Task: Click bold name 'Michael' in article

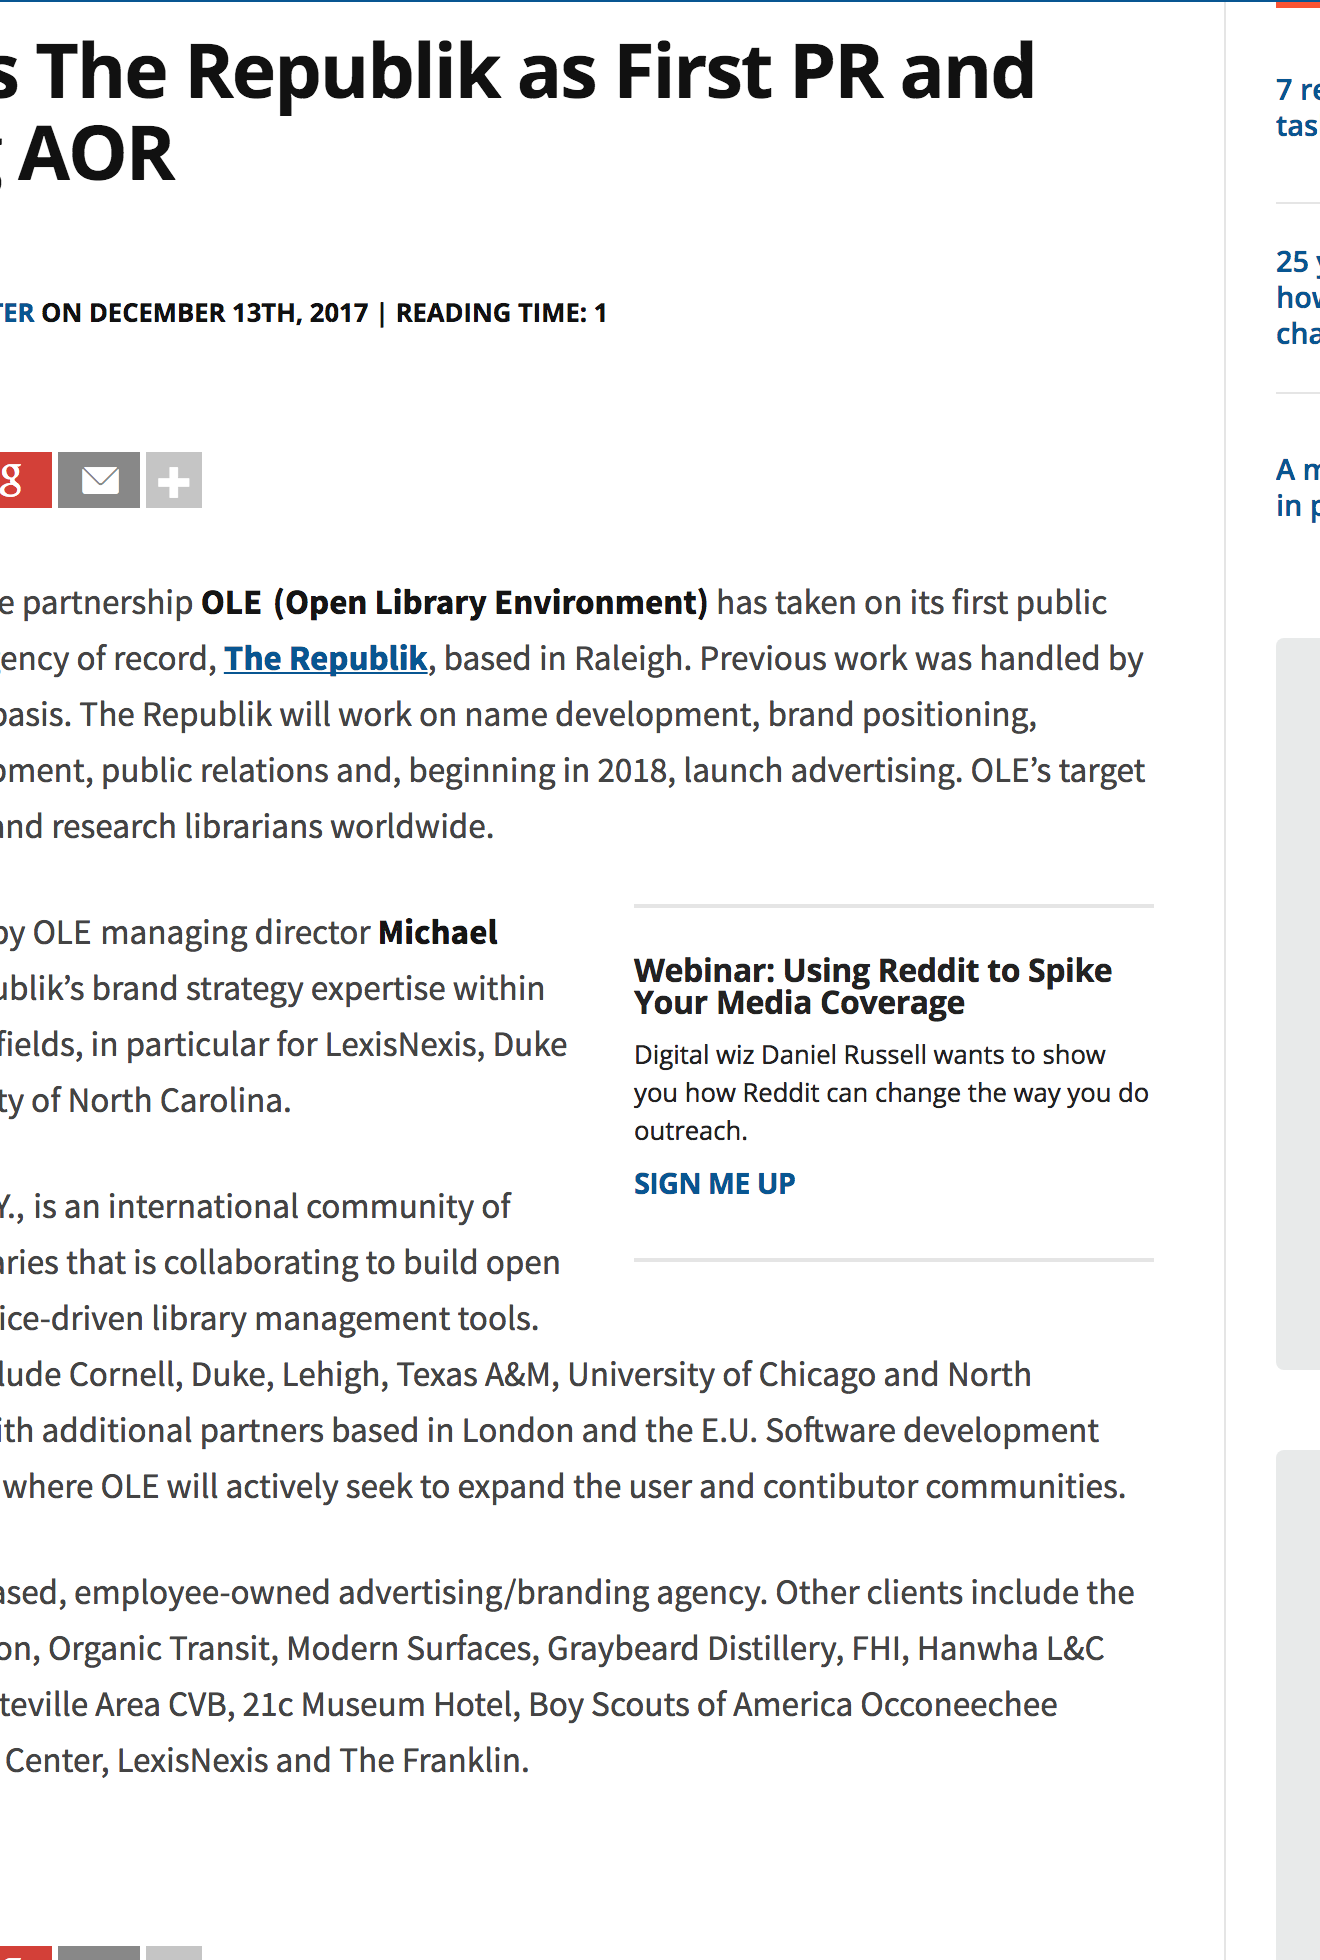Action: (x=437, y=933)
